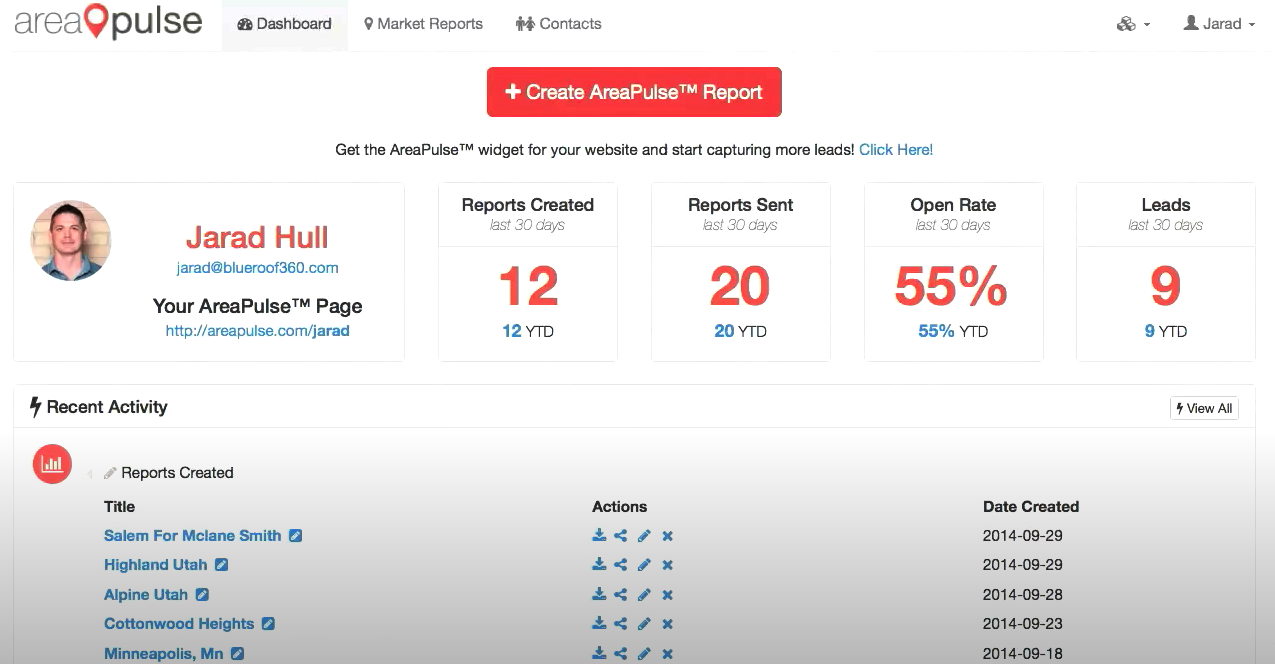Delete the Alpine Utah report
Viewport: 1275px width, 664px height.
(667, 595)
